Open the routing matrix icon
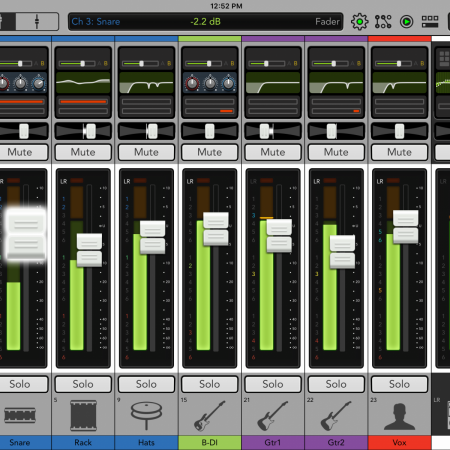 click(383, 22)
